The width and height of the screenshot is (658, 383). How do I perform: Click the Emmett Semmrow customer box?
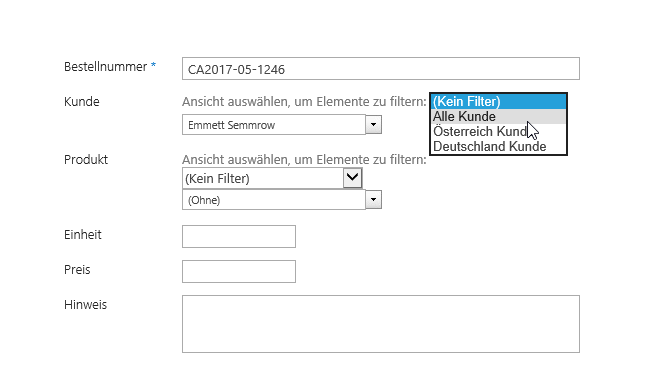click(274, 125)
